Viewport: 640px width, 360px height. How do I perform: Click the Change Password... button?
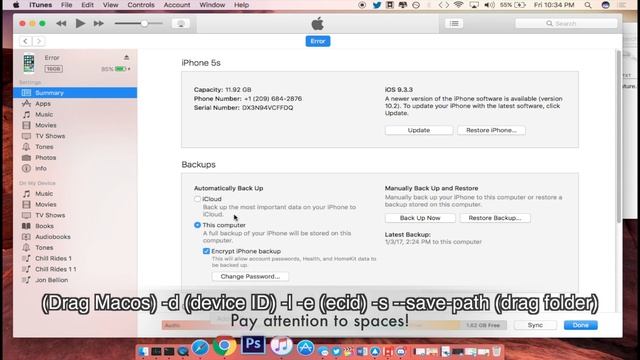pos(250,276)
